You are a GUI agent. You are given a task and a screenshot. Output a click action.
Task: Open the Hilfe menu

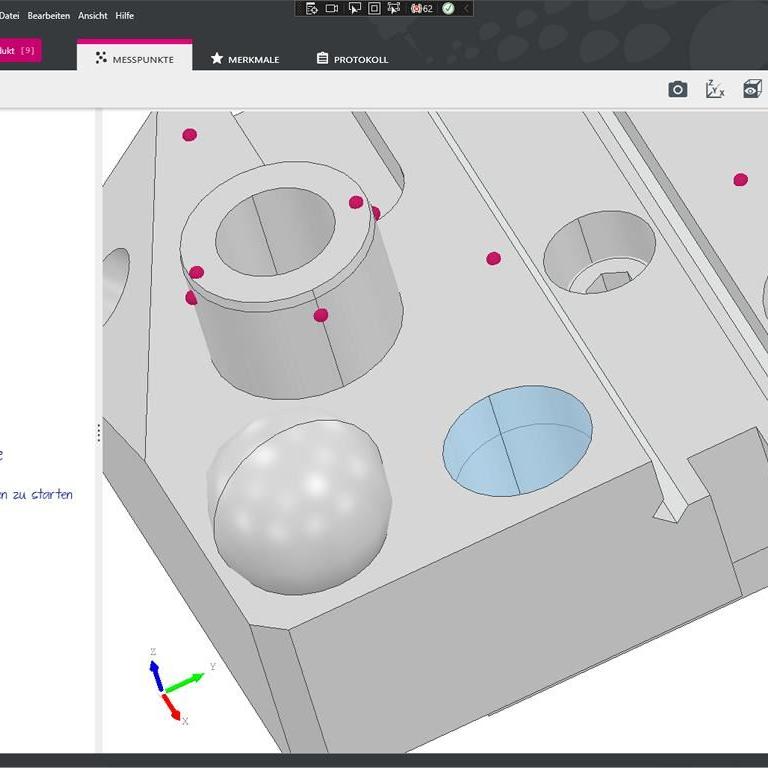click(x=124, y=15)
